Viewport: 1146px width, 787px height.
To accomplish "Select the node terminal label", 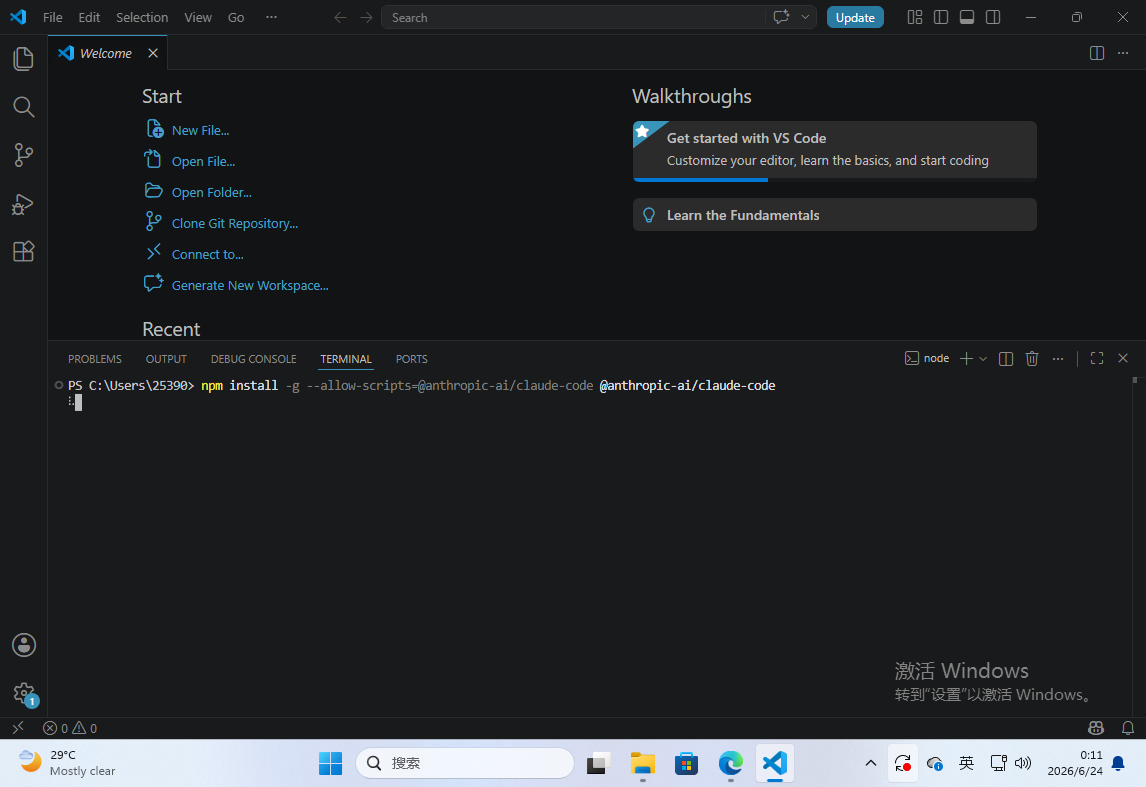I will (927, 358).
